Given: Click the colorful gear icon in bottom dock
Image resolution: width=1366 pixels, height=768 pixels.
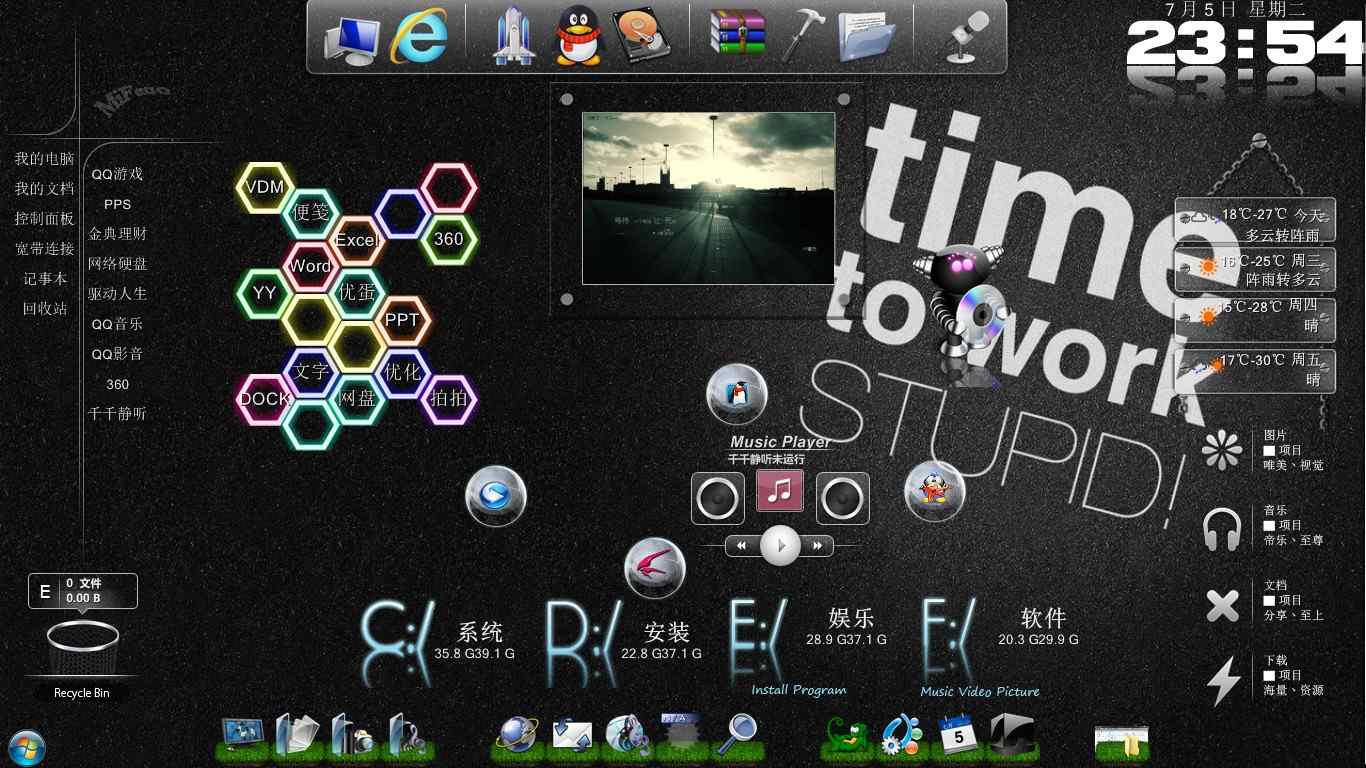Looking at the screenshot, I should click(901, 736).
